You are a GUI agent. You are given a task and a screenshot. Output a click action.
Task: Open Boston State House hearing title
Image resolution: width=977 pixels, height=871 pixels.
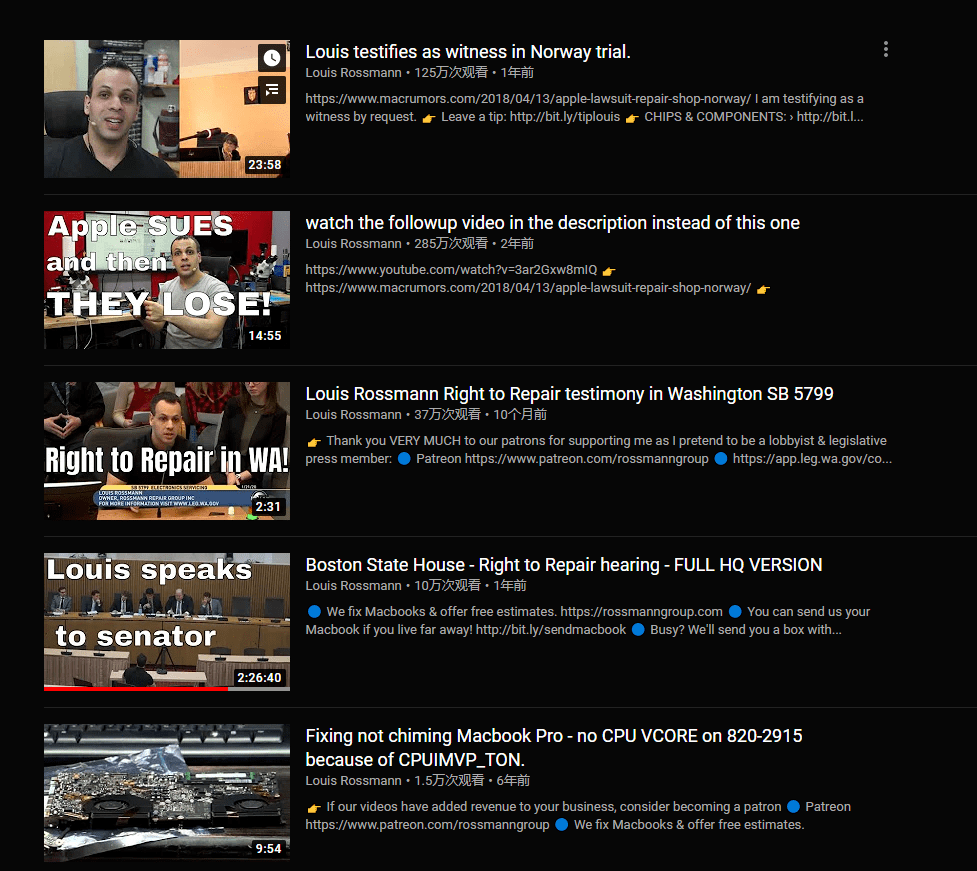coord(564,565)
